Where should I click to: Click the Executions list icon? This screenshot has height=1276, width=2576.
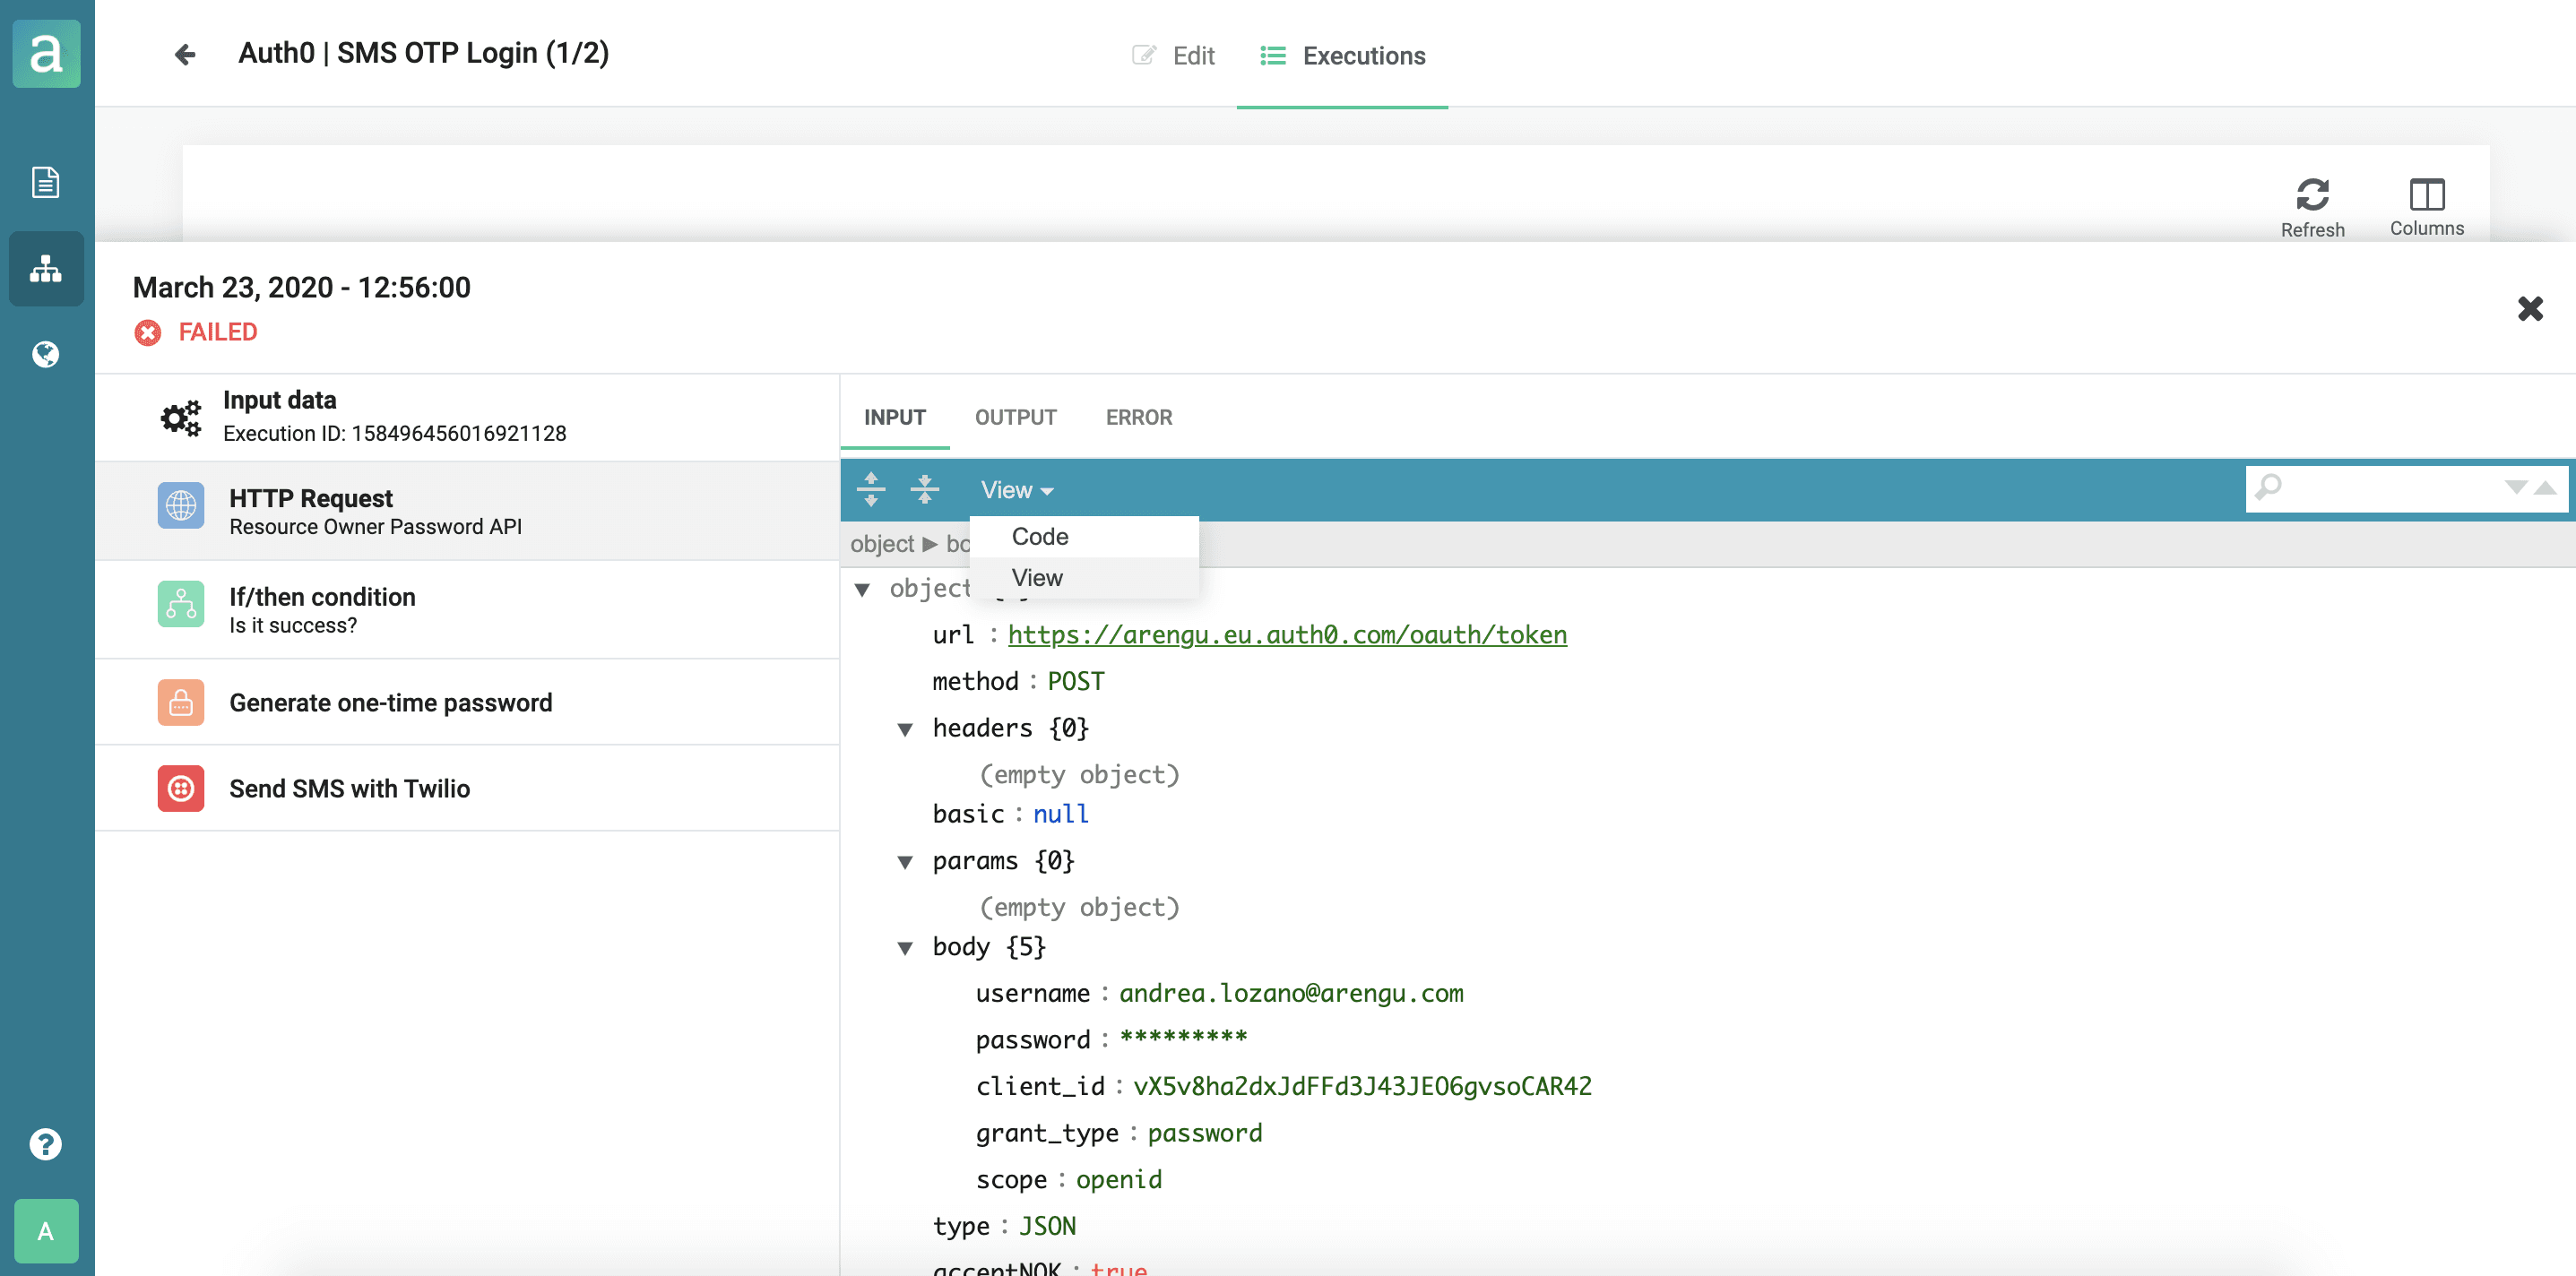(x=1272, y=55)
